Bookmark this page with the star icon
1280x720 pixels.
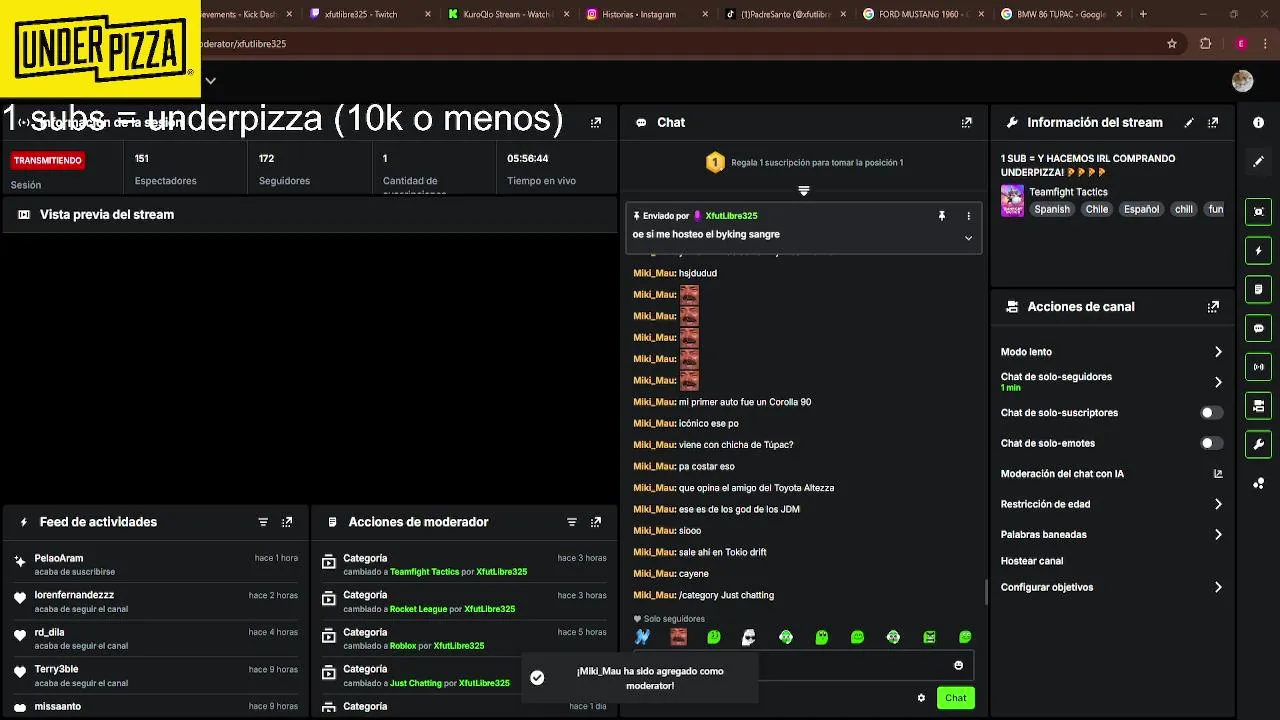coord(1172,44)
